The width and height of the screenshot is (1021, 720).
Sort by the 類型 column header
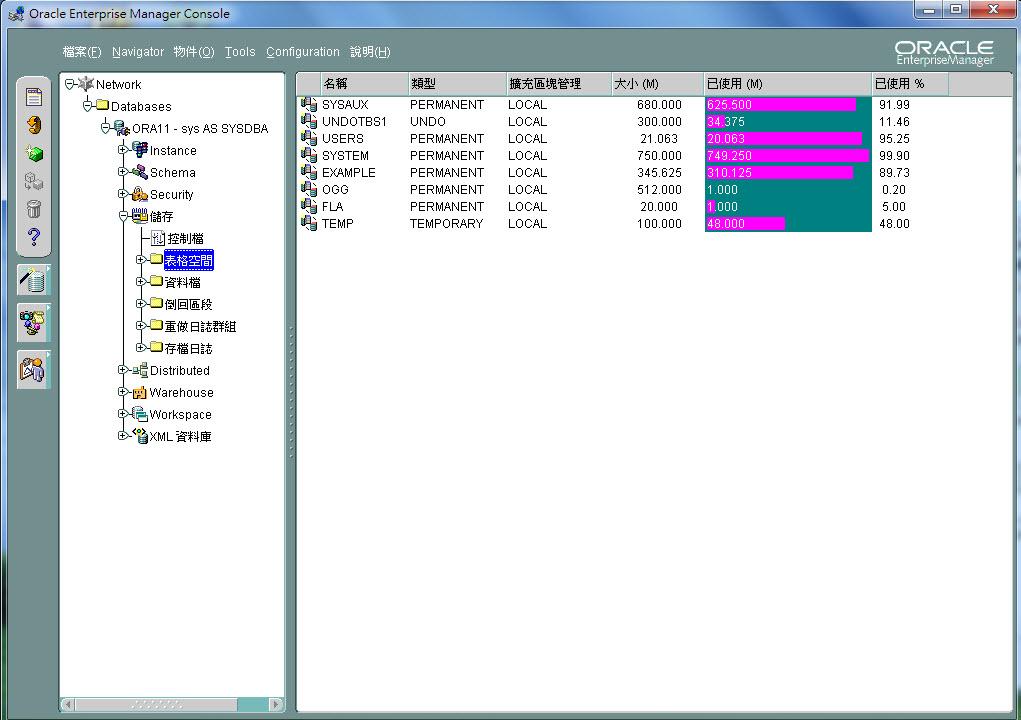click(x=457, y=84)
